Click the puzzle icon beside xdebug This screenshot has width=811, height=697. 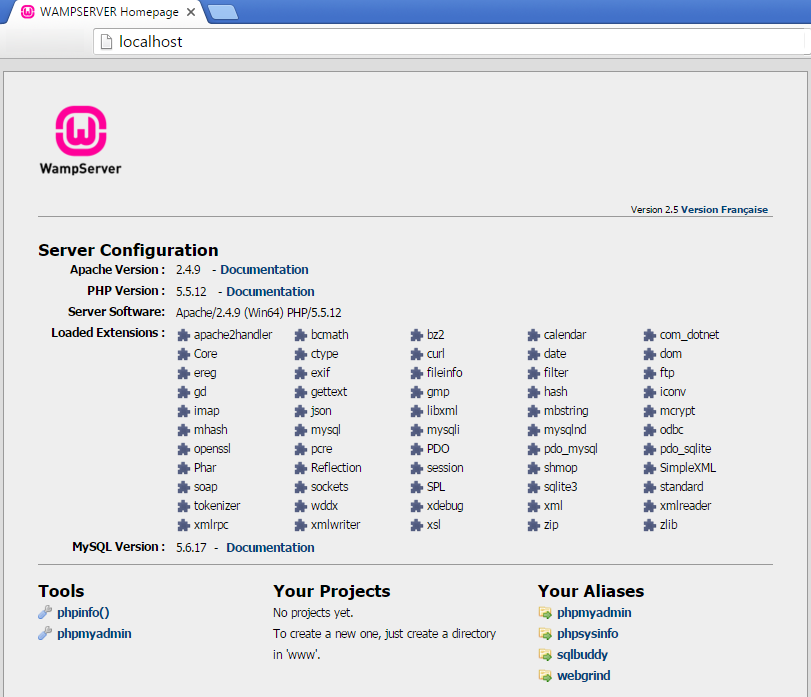(x=417, y=506)
